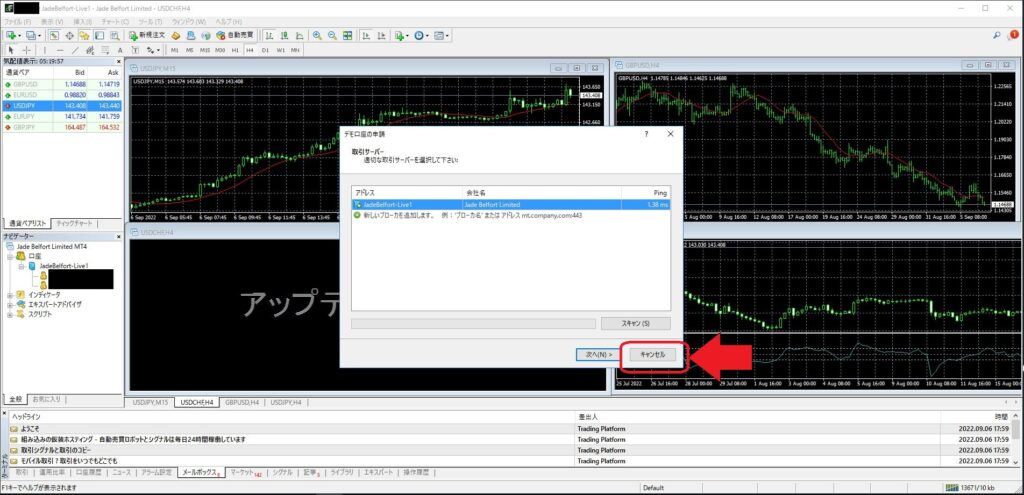Zoom in on the chart
Screen dimensions: 1024x495
[317, 35]
